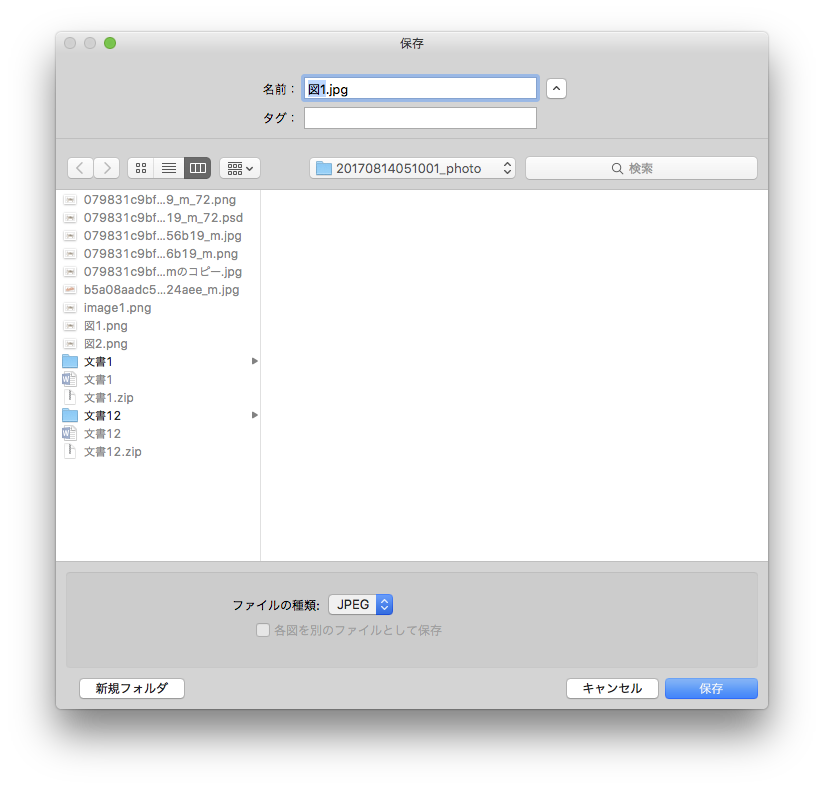Screen dimensions: 824x789
Task: Expand the 文書1 folder arrow
Action: click(254, 361)
